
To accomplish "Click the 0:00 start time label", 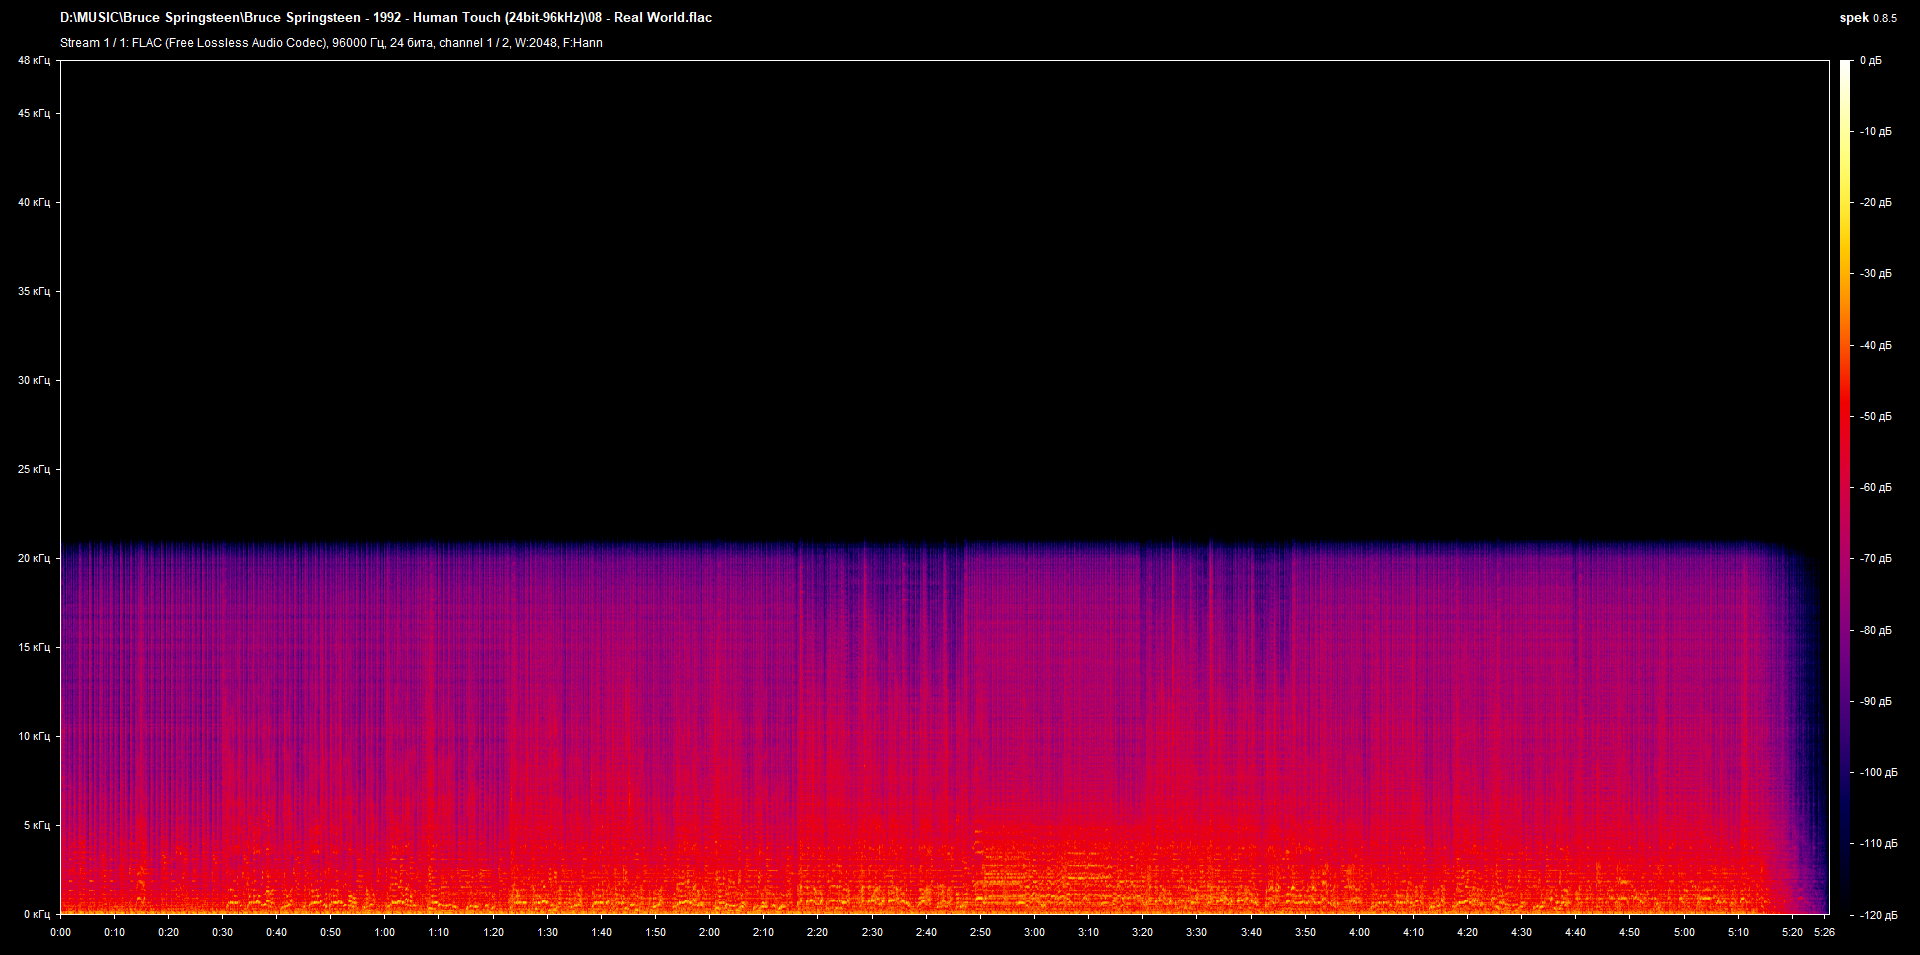I will (60, 932).
